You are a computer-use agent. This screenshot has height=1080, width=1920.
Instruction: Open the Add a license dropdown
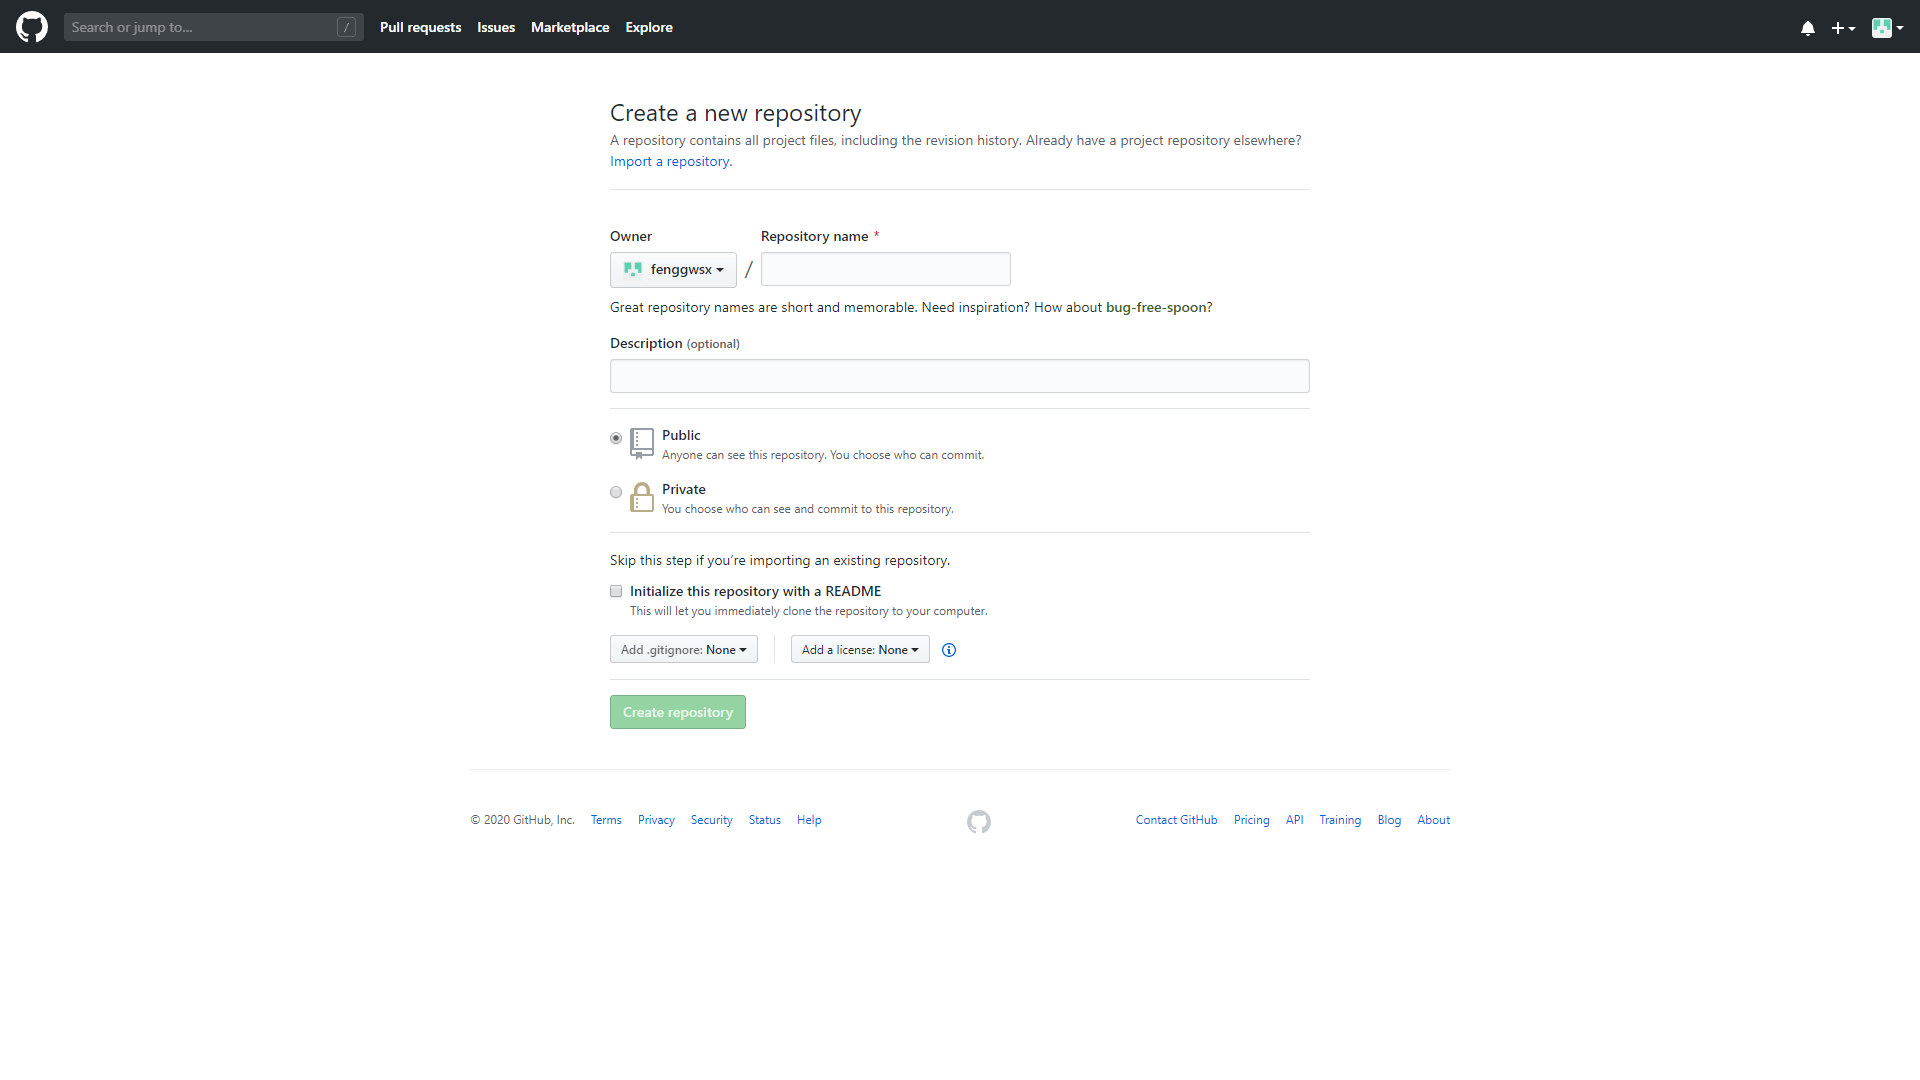click(860, 650)
